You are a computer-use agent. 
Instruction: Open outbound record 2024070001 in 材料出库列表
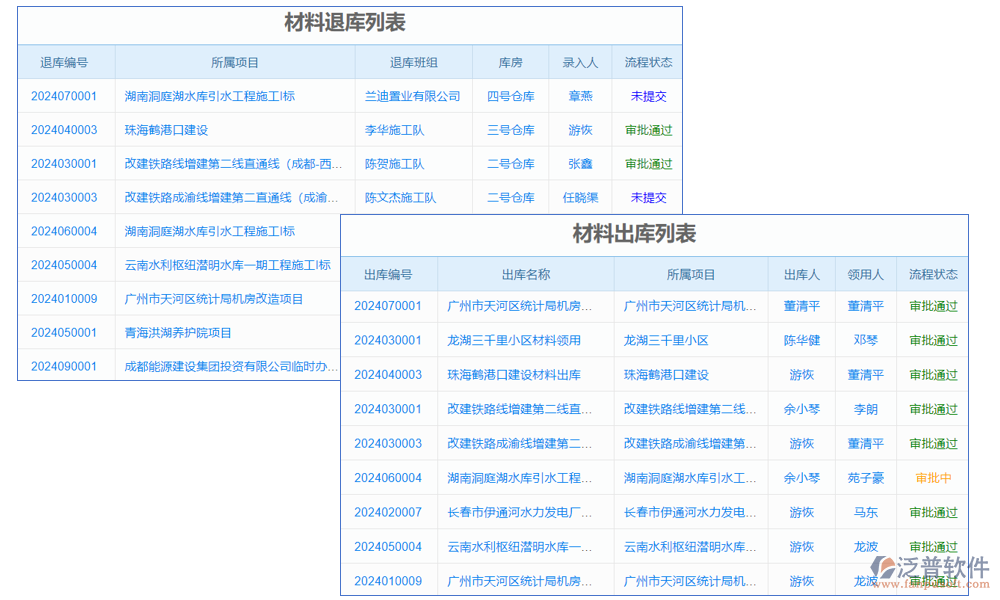[x=389, y=307]
